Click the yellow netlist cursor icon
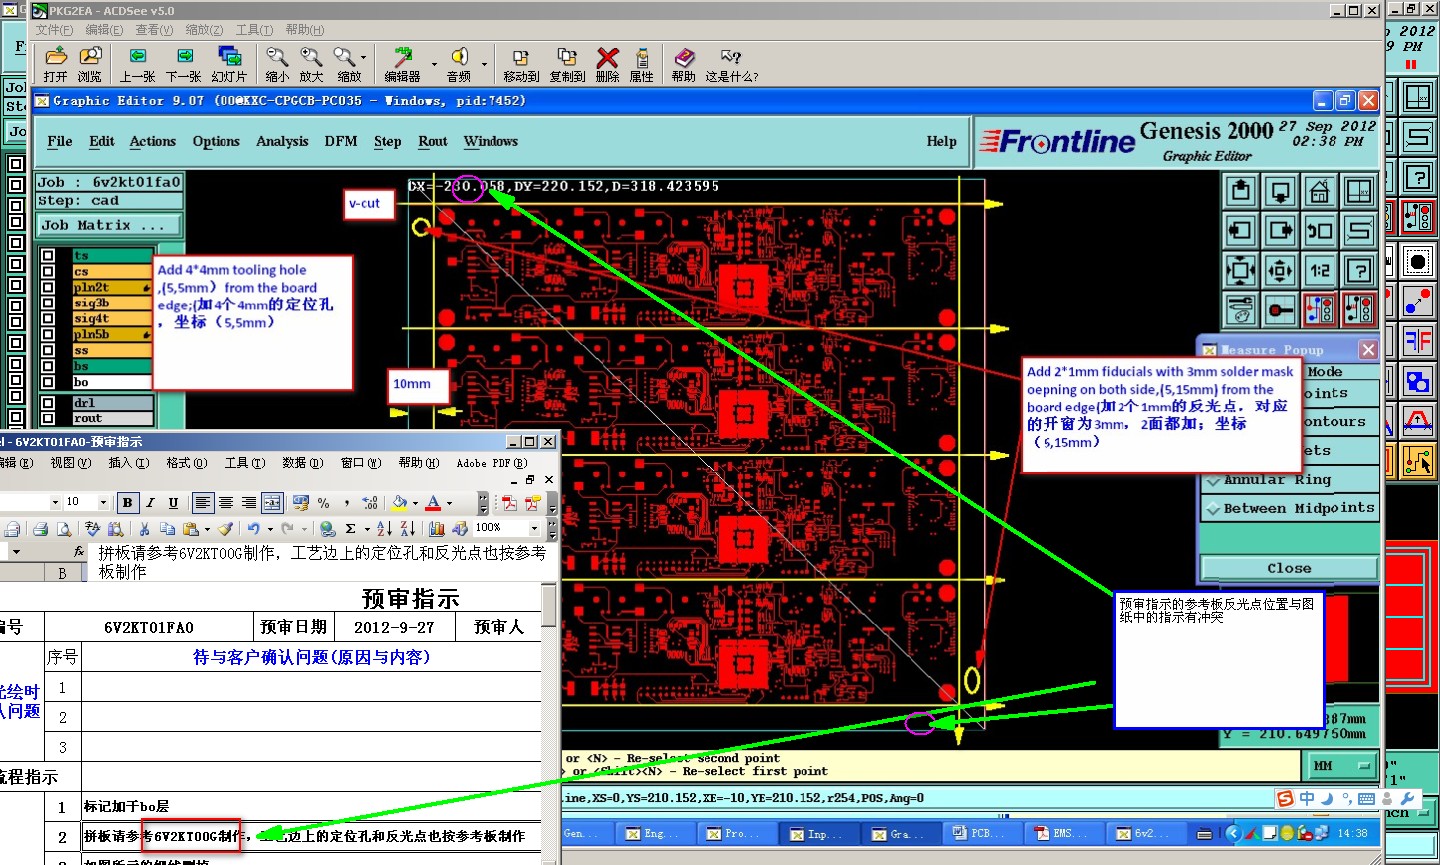Viewport: 1440px width, 865px height. [1418, 460]
